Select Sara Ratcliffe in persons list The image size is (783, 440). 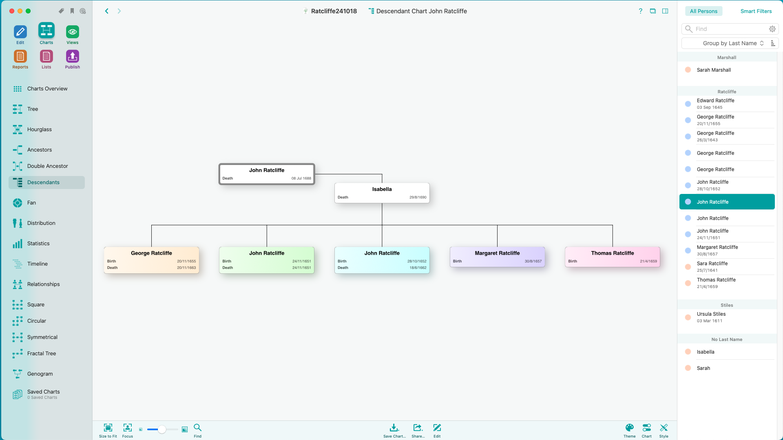click(x=727, y=267)
